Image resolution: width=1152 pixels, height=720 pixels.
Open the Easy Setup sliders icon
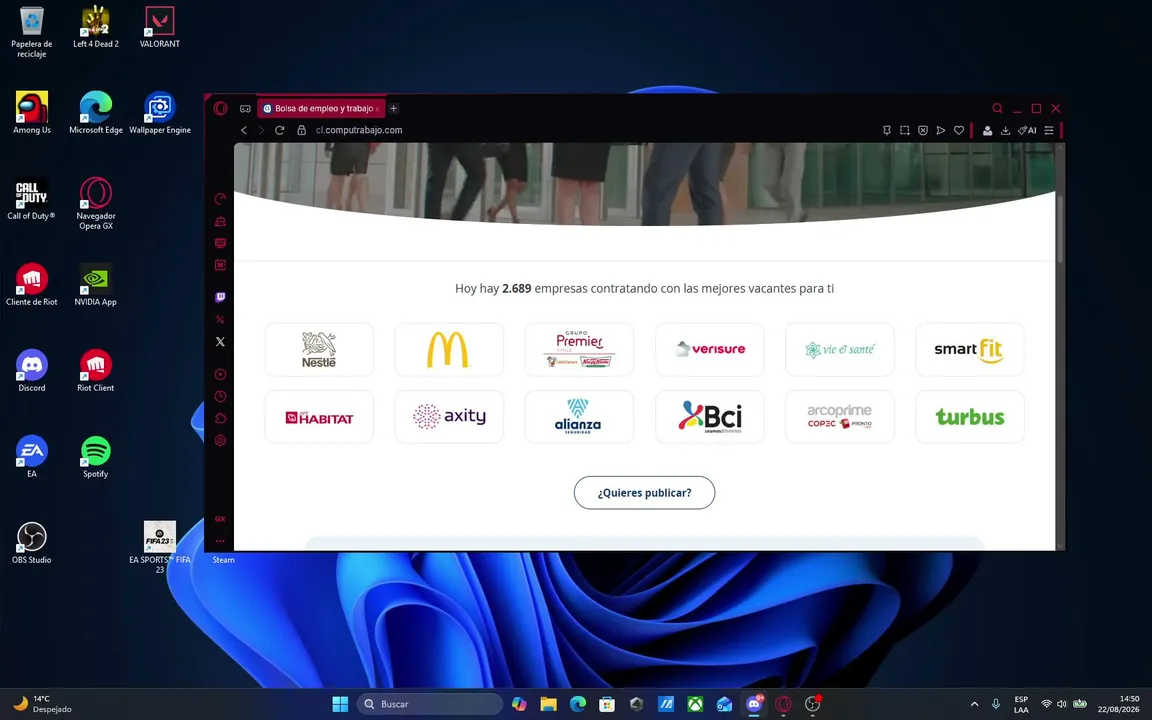(x=1049, y=130)
